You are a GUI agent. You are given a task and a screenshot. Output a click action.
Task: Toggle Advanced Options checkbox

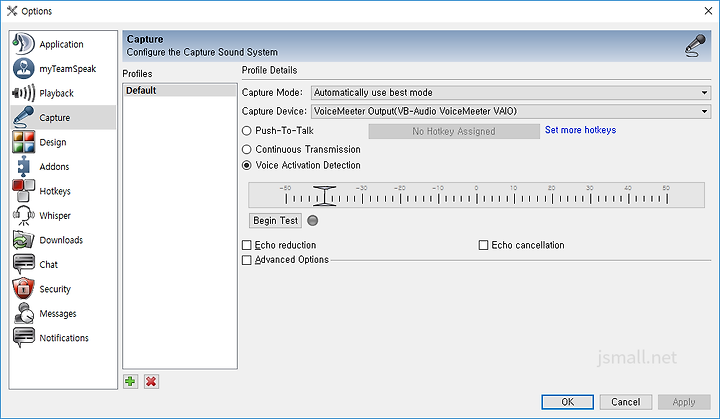pos(247,260)
